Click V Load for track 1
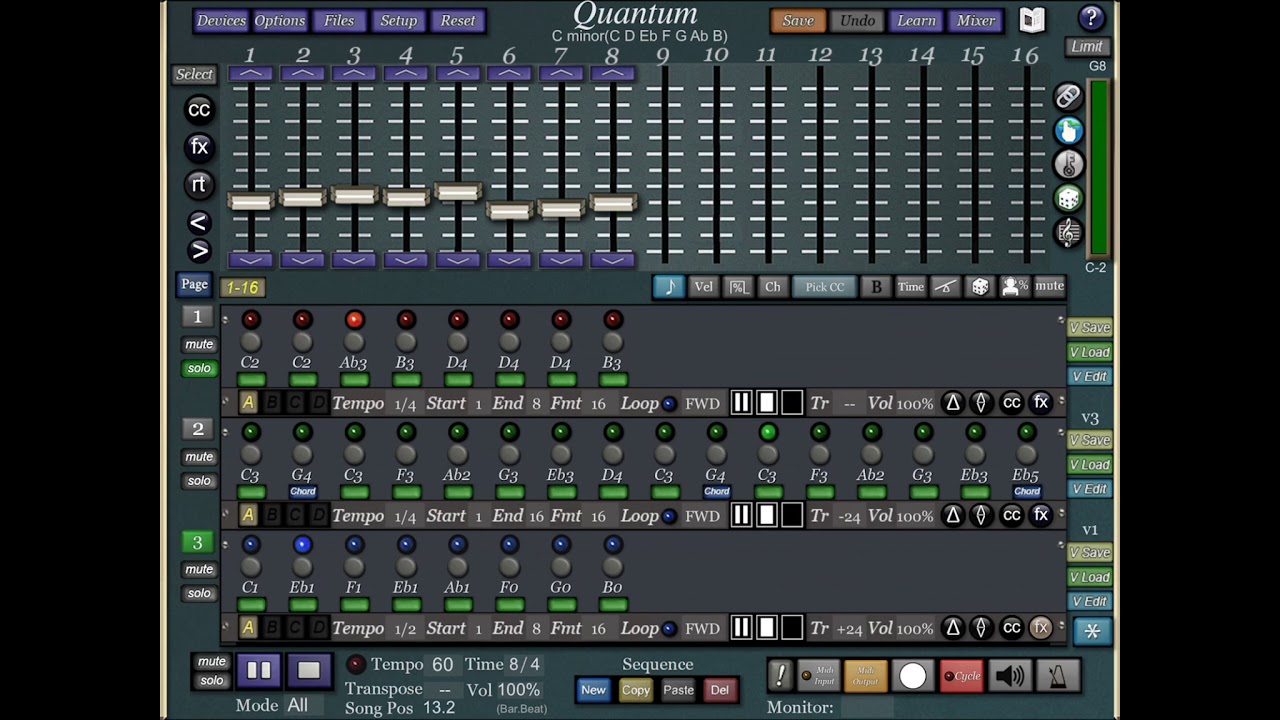1280x720 pixels. point(1089,352)
